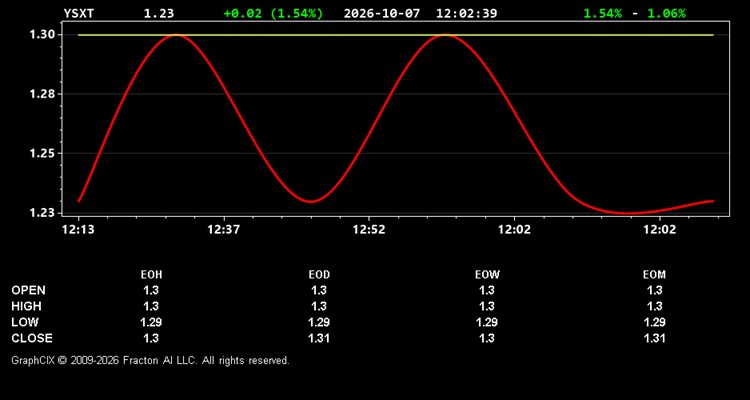750x400 pixels.
Task: Click the 1.06% range value in the header
Action: tap(666, 13)
